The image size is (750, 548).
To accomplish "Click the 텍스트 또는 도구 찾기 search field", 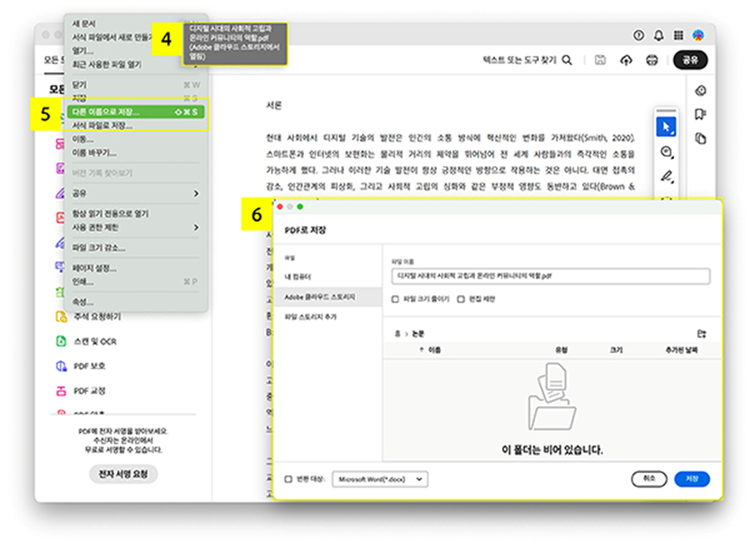I will pyautogui.click(x=519, y=60).
